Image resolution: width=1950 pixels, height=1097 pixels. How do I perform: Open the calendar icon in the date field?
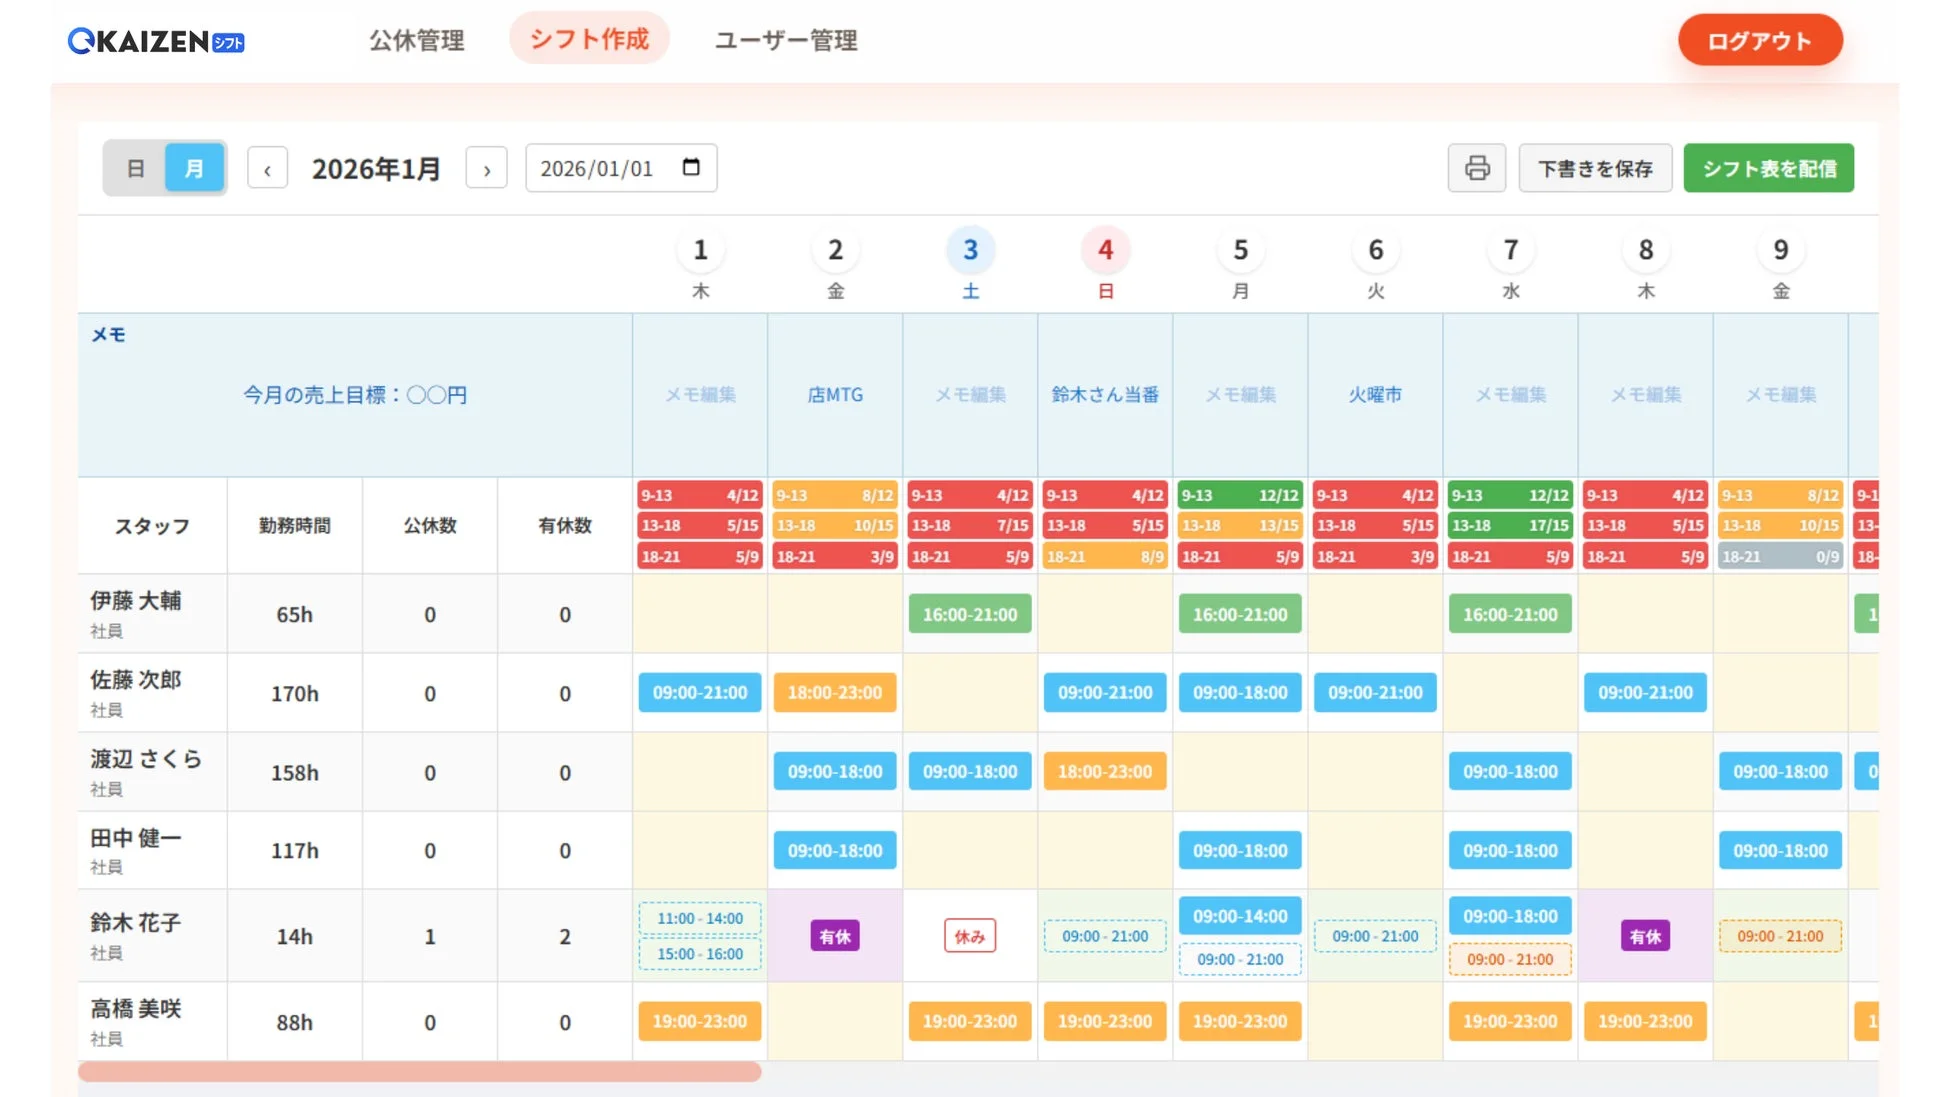pyautogui.click(x=691, y=168)
